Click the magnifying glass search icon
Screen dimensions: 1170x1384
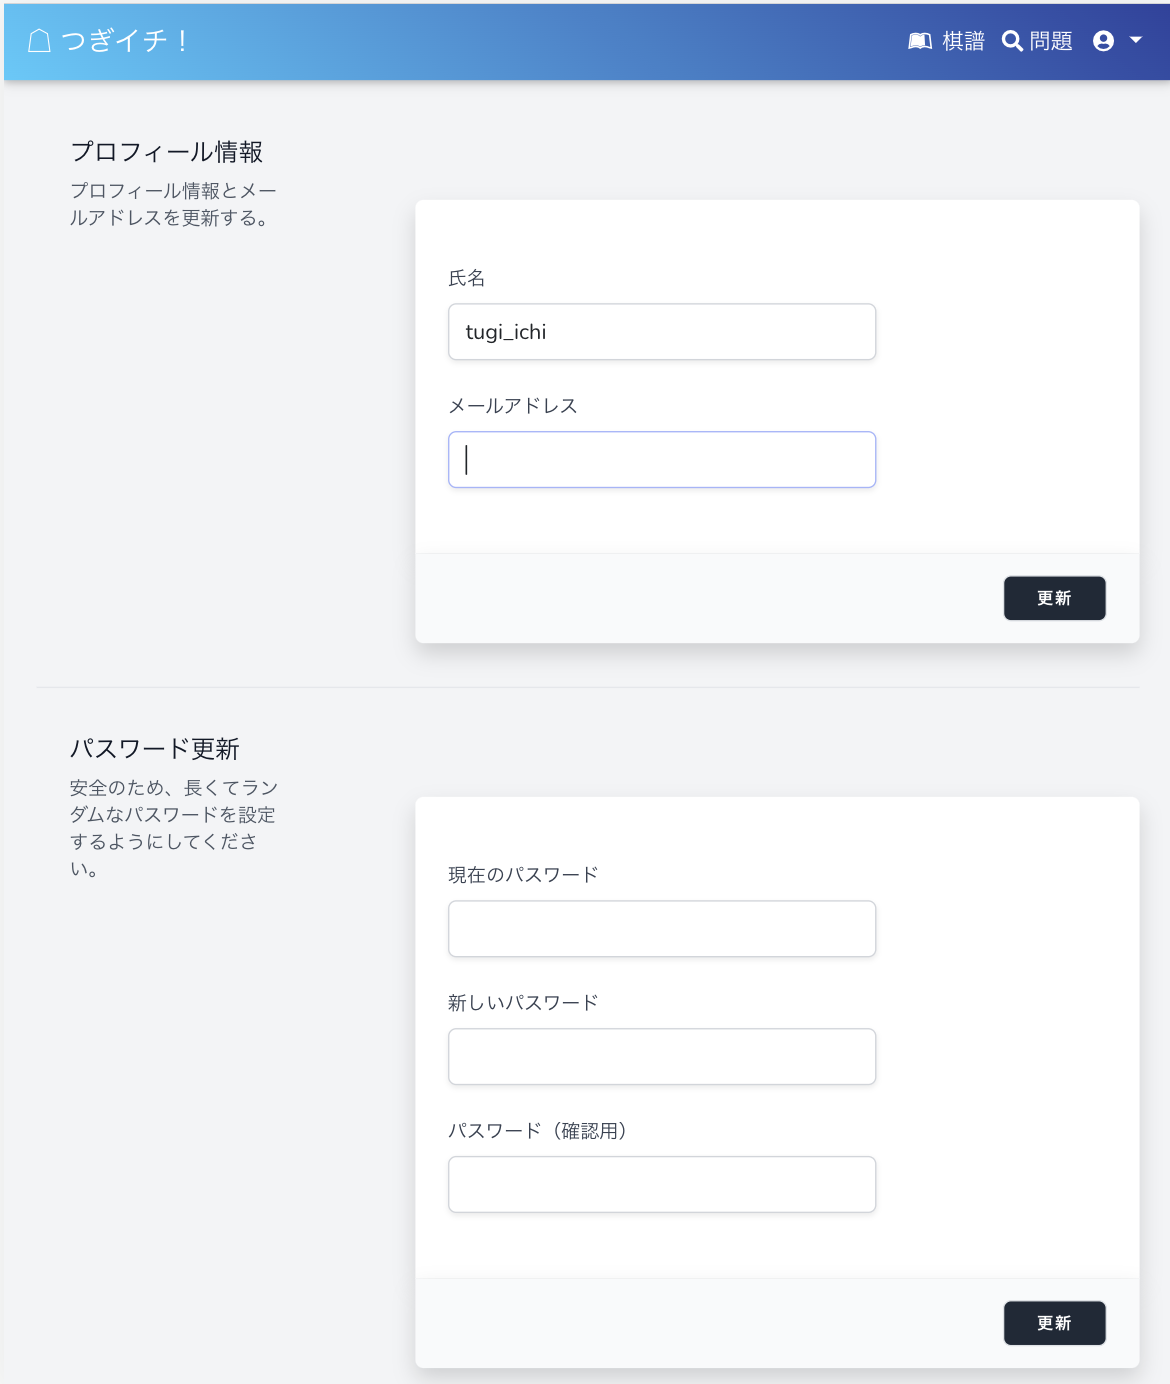[x=1012, y=41]
